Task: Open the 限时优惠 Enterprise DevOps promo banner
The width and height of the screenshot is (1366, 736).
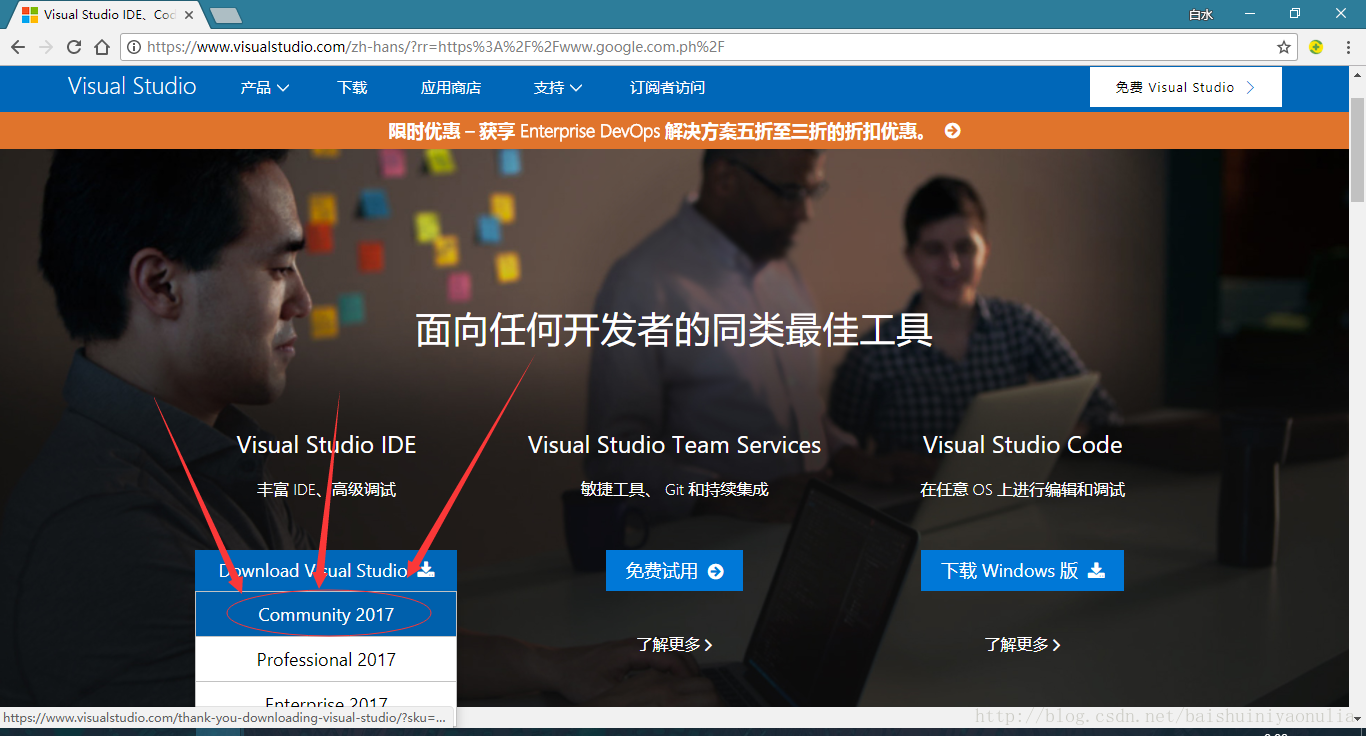Action: [x=674, y=131]
